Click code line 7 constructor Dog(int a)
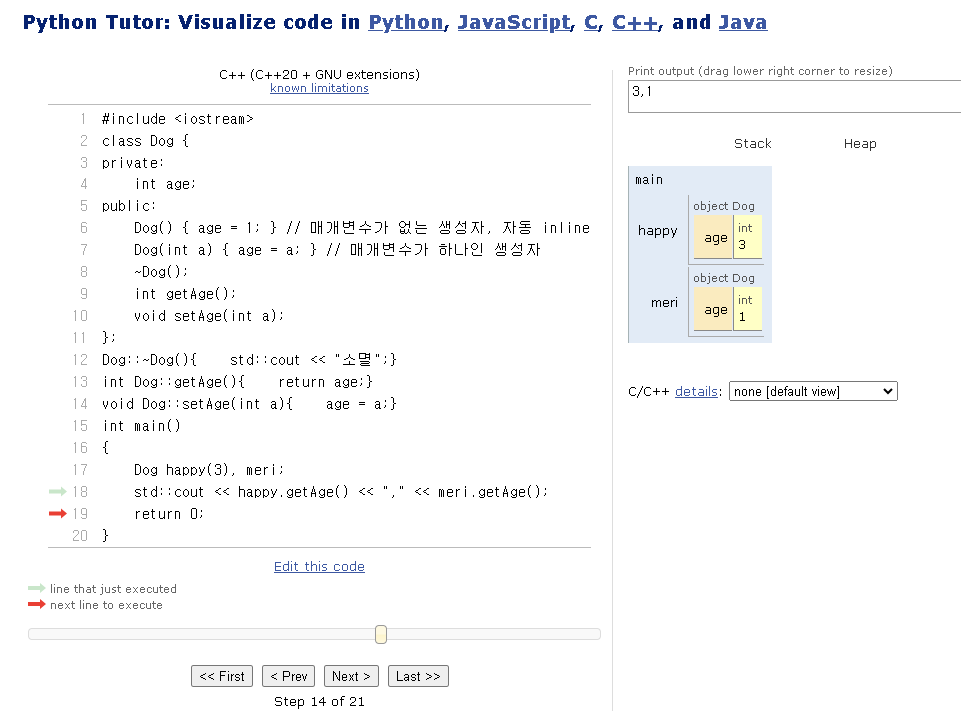Screen dimensions: 961x711 click(337, 250)
